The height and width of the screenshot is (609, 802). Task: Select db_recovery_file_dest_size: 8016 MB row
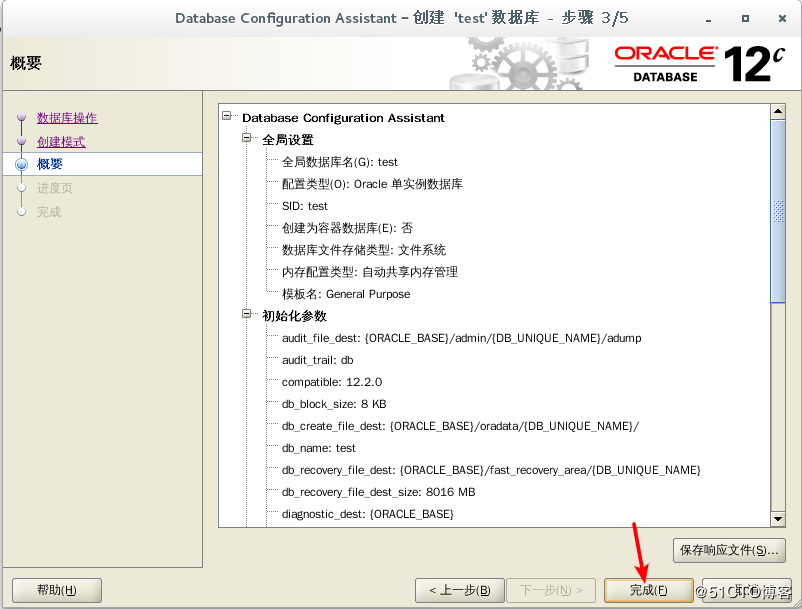click(378, 492)
